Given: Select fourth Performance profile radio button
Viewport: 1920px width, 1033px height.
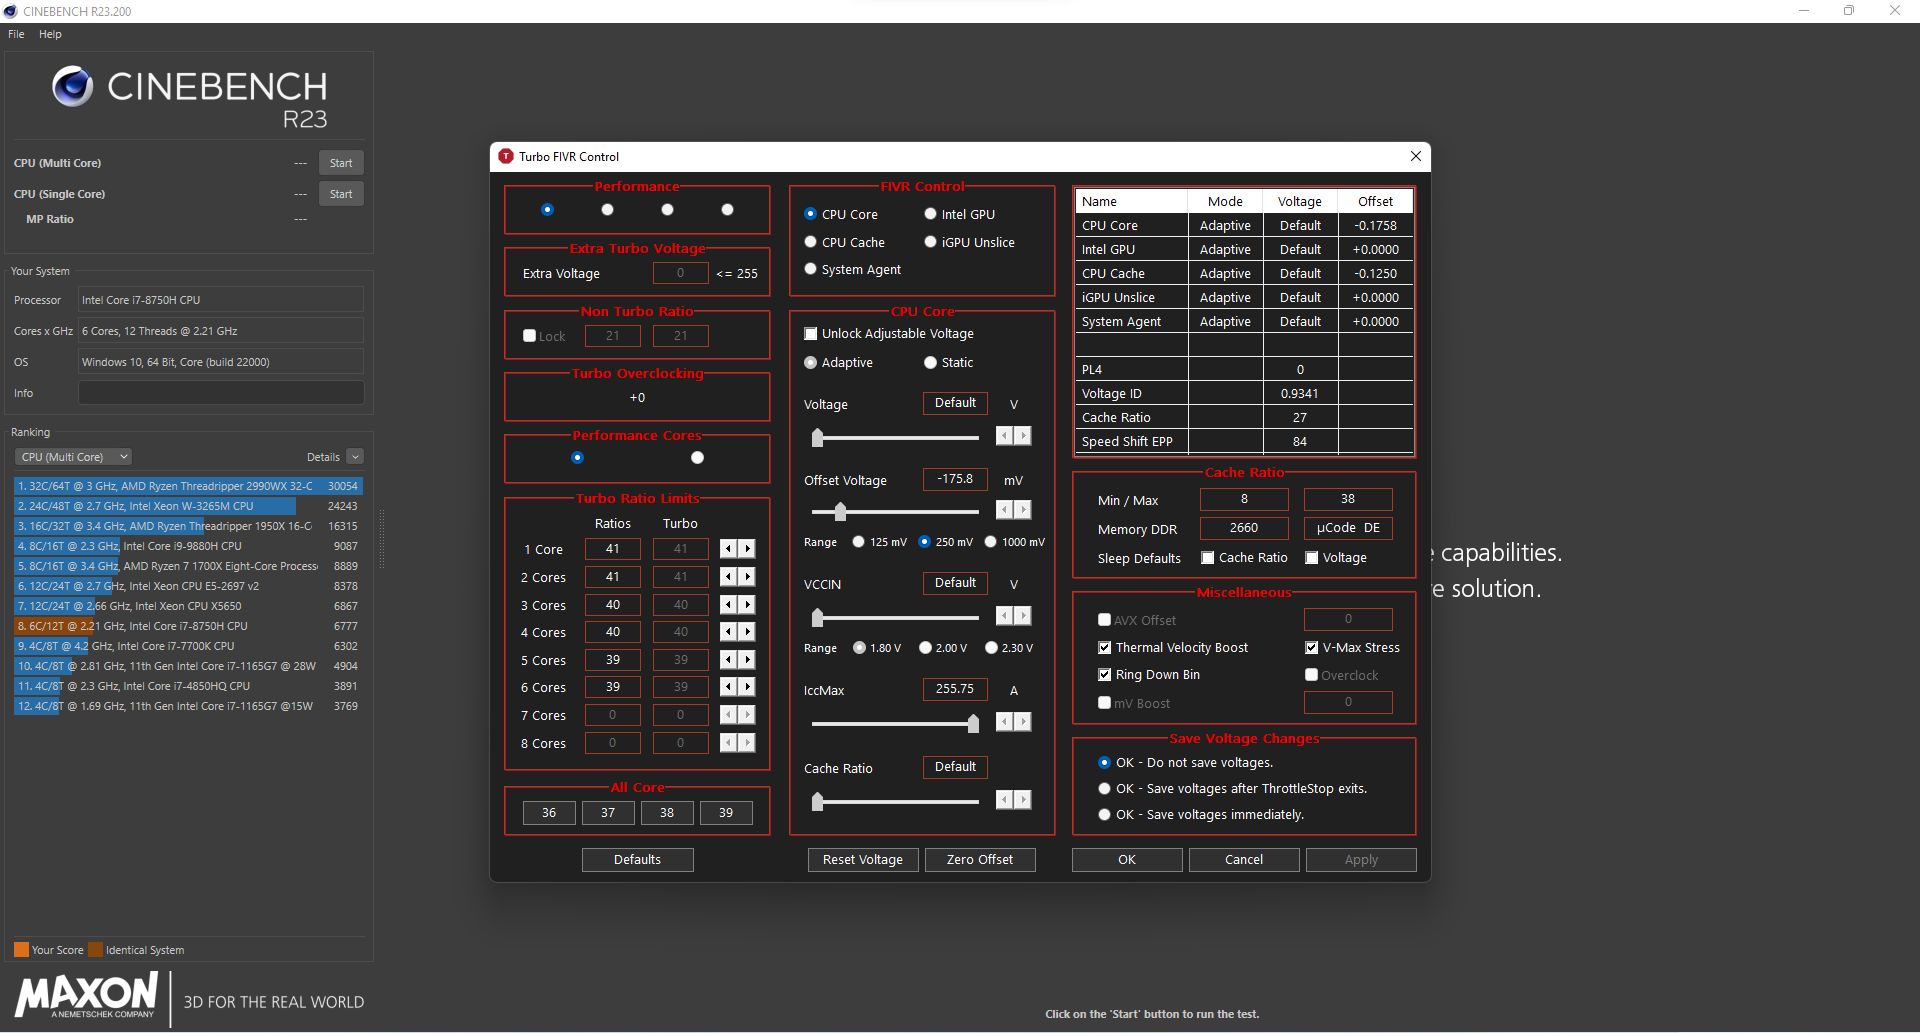Looking at the screenshot, I should 727,210.
